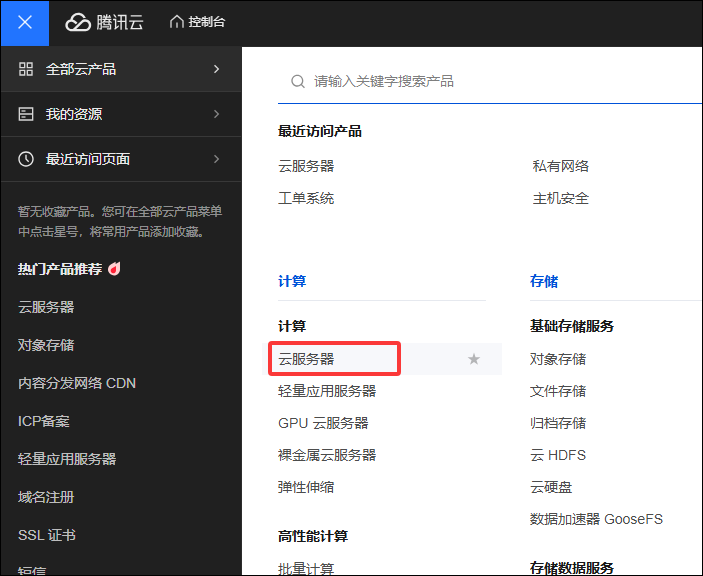Screen dimensions: 703x576
Task: Open 对象存储 under 基础存储服务
Action: pyautogui.click(x=558, y=359)
